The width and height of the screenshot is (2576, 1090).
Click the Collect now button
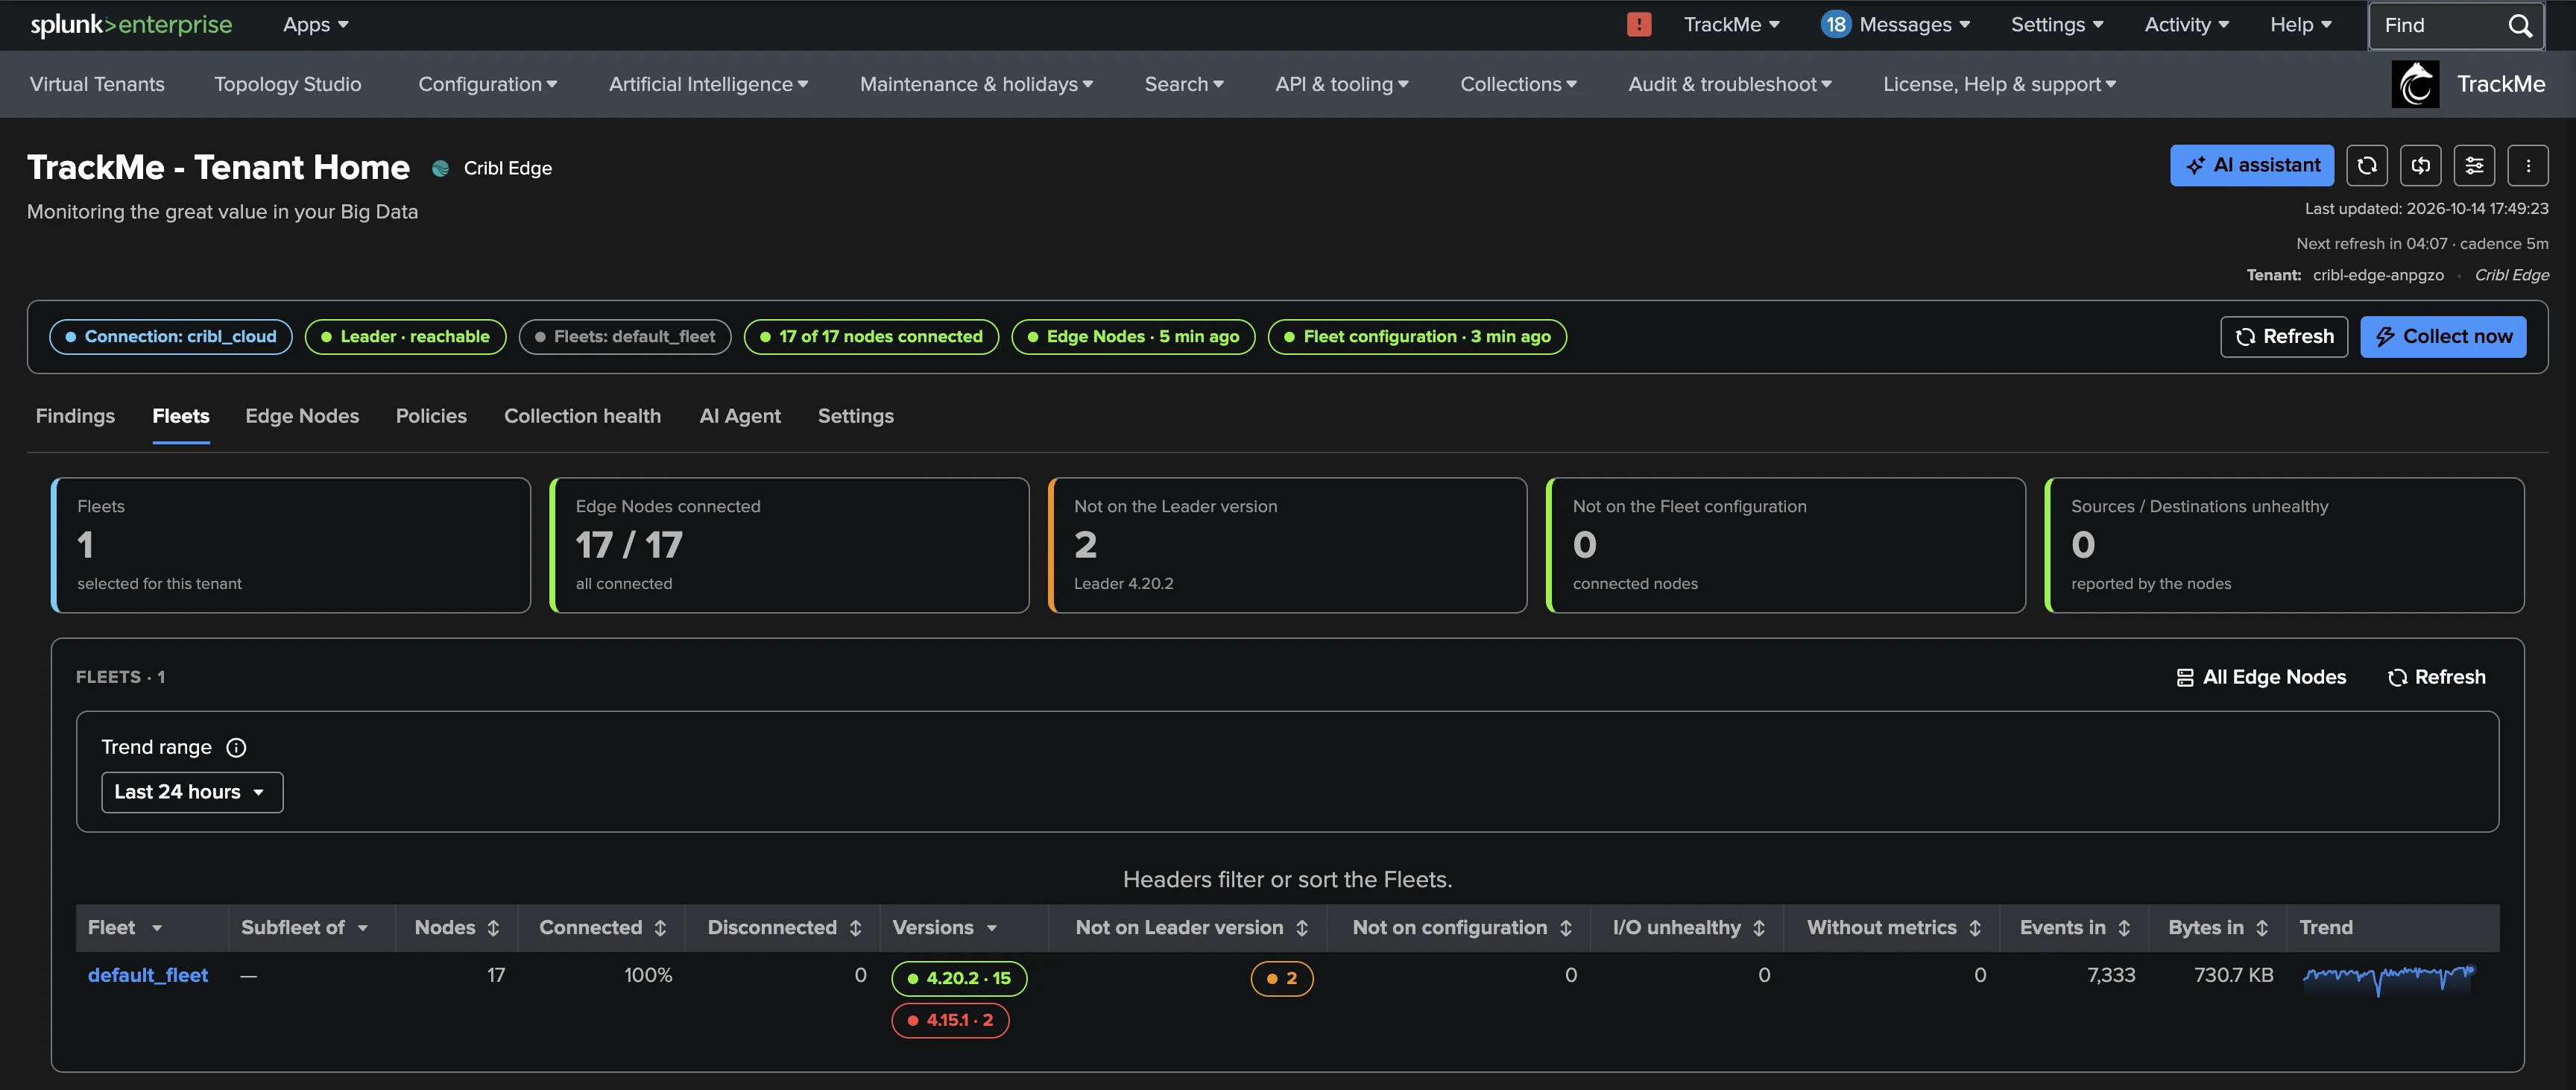click(x=2443, y=337)
